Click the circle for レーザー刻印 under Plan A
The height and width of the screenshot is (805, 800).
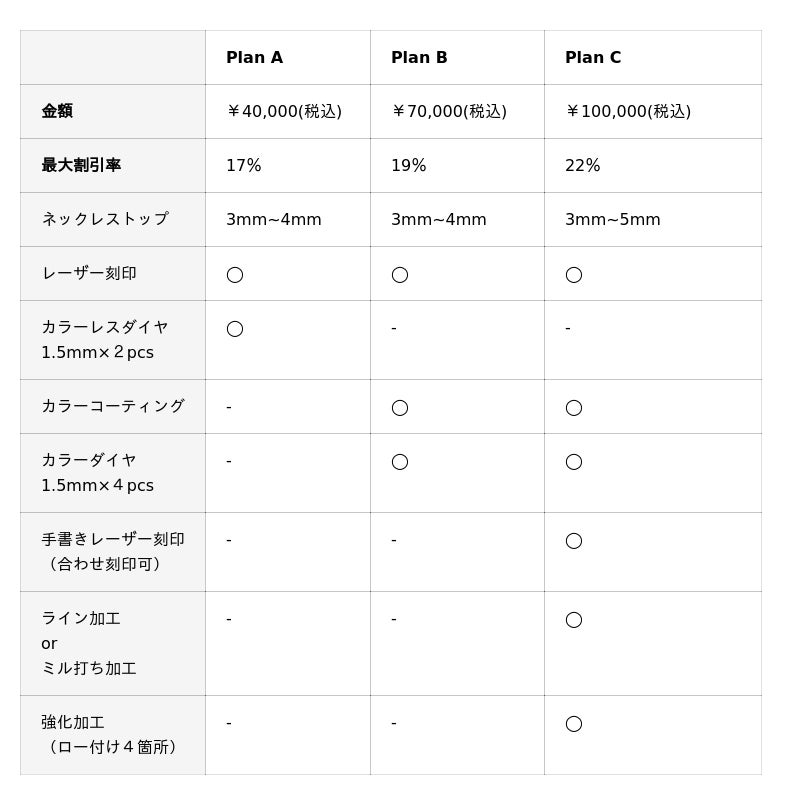tap(235, 274)
